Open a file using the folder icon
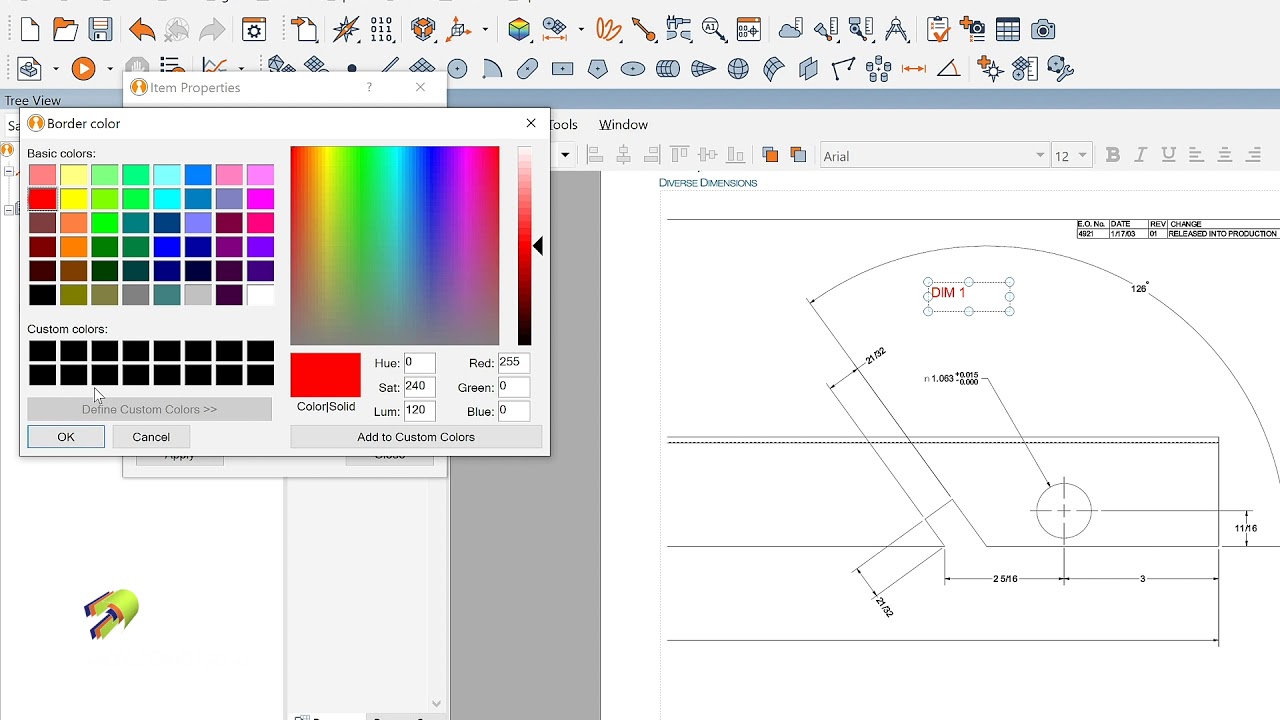 click(x=65, y=30)
